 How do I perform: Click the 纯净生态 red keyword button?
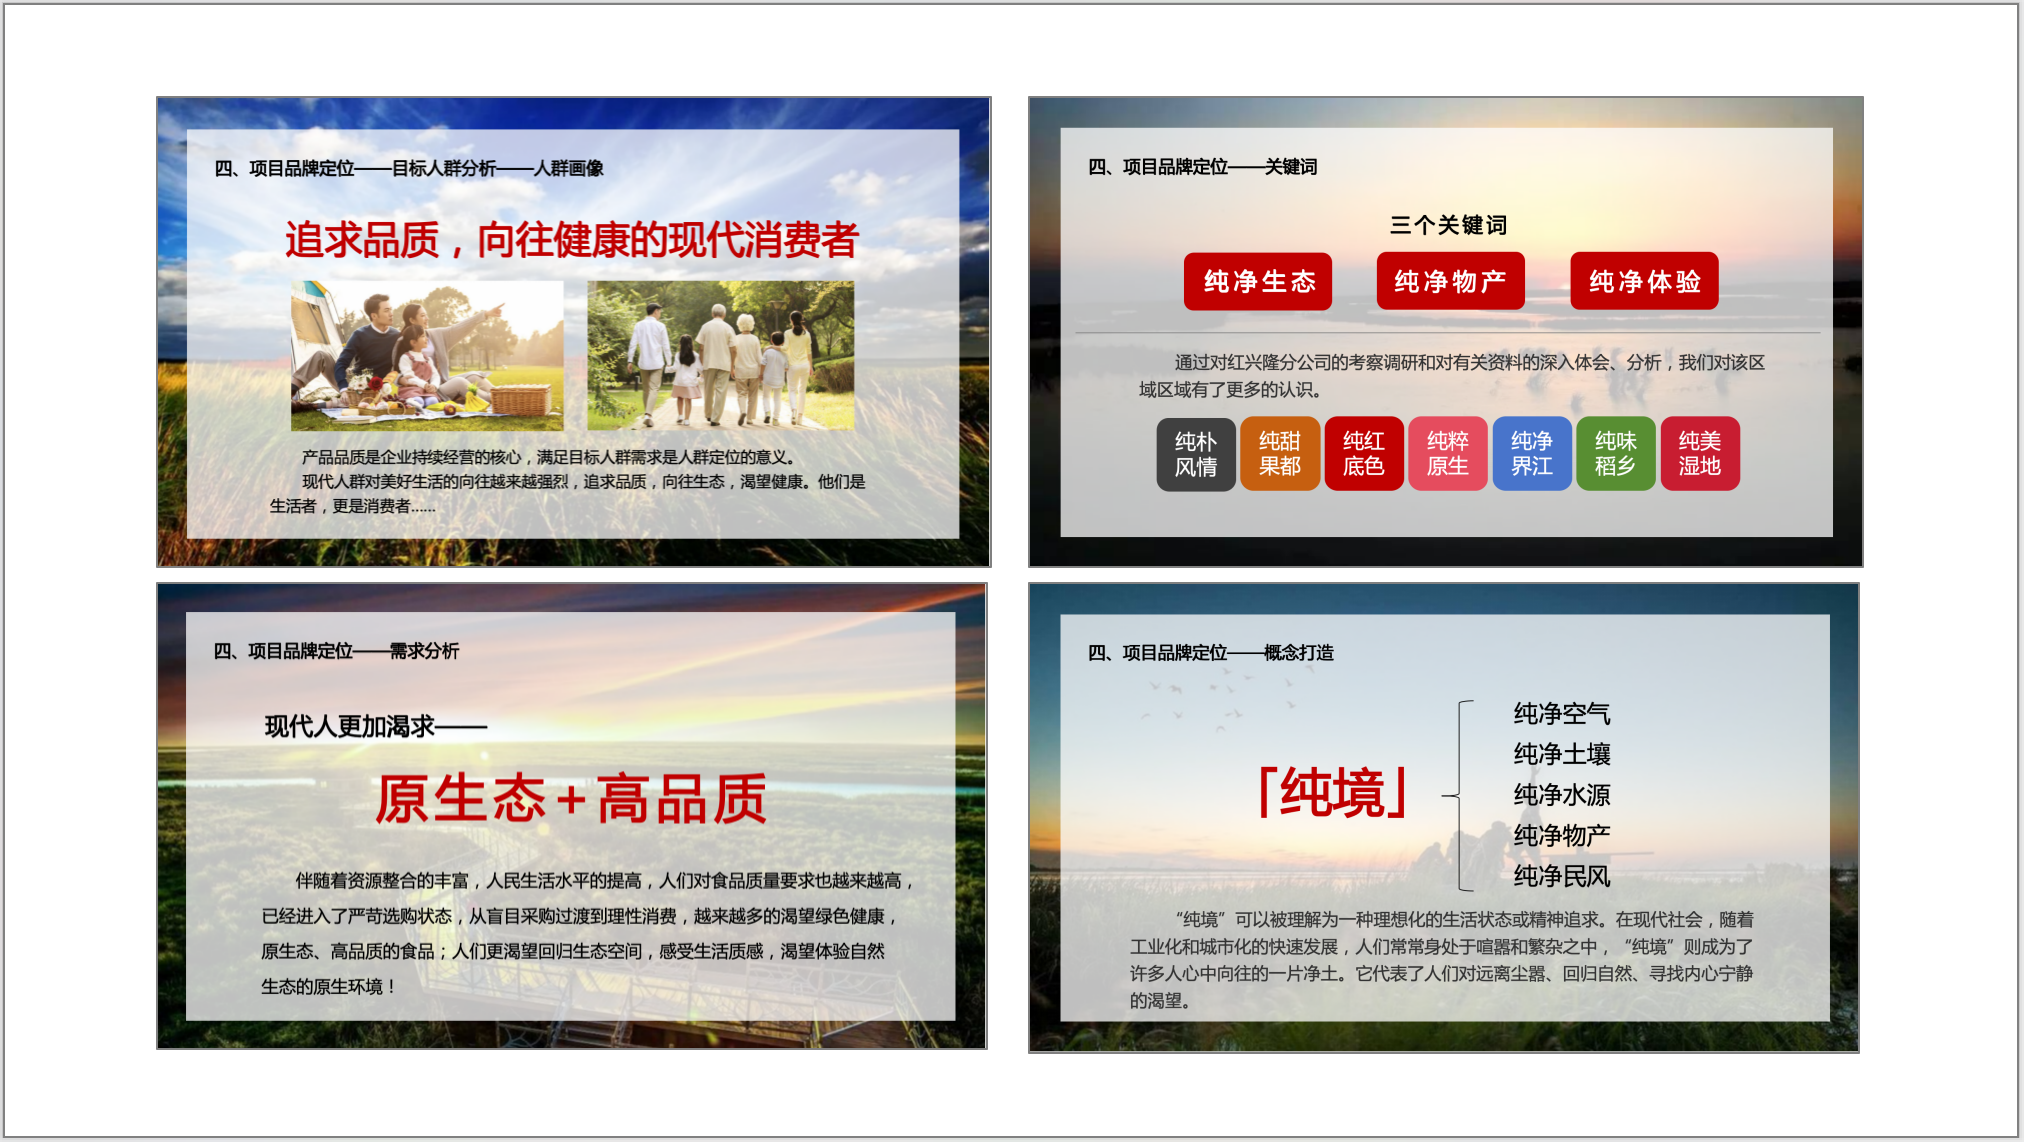click(1258, 282)
